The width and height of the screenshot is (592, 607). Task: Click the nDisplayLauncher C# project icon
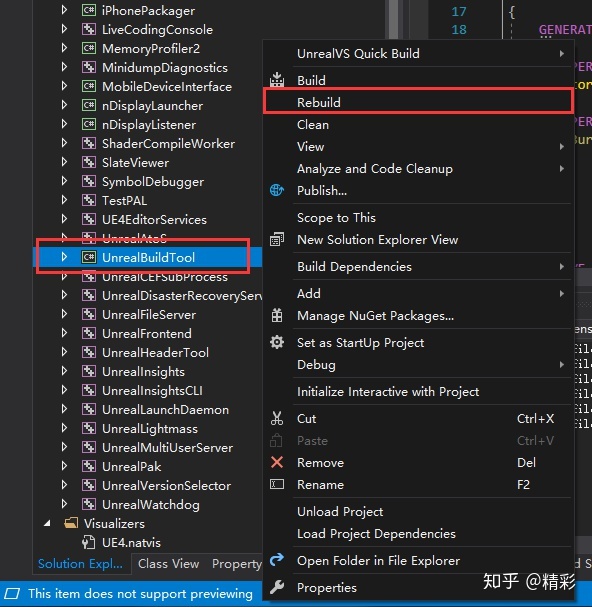pos(89,105)
